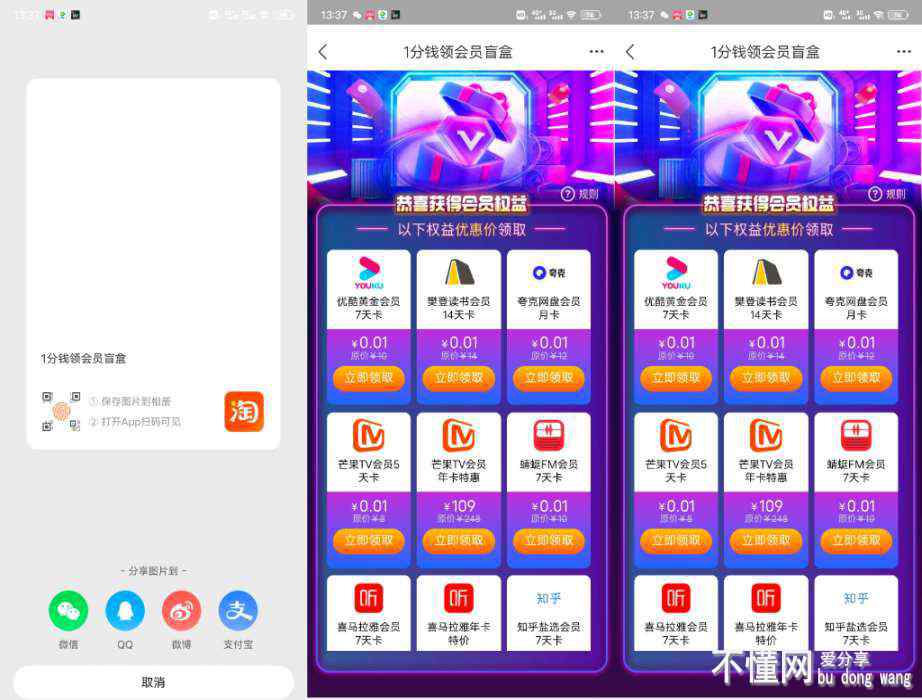Open 规则 rules help on middle screen
The image size is (922, 700).
(x=579, y=194)
